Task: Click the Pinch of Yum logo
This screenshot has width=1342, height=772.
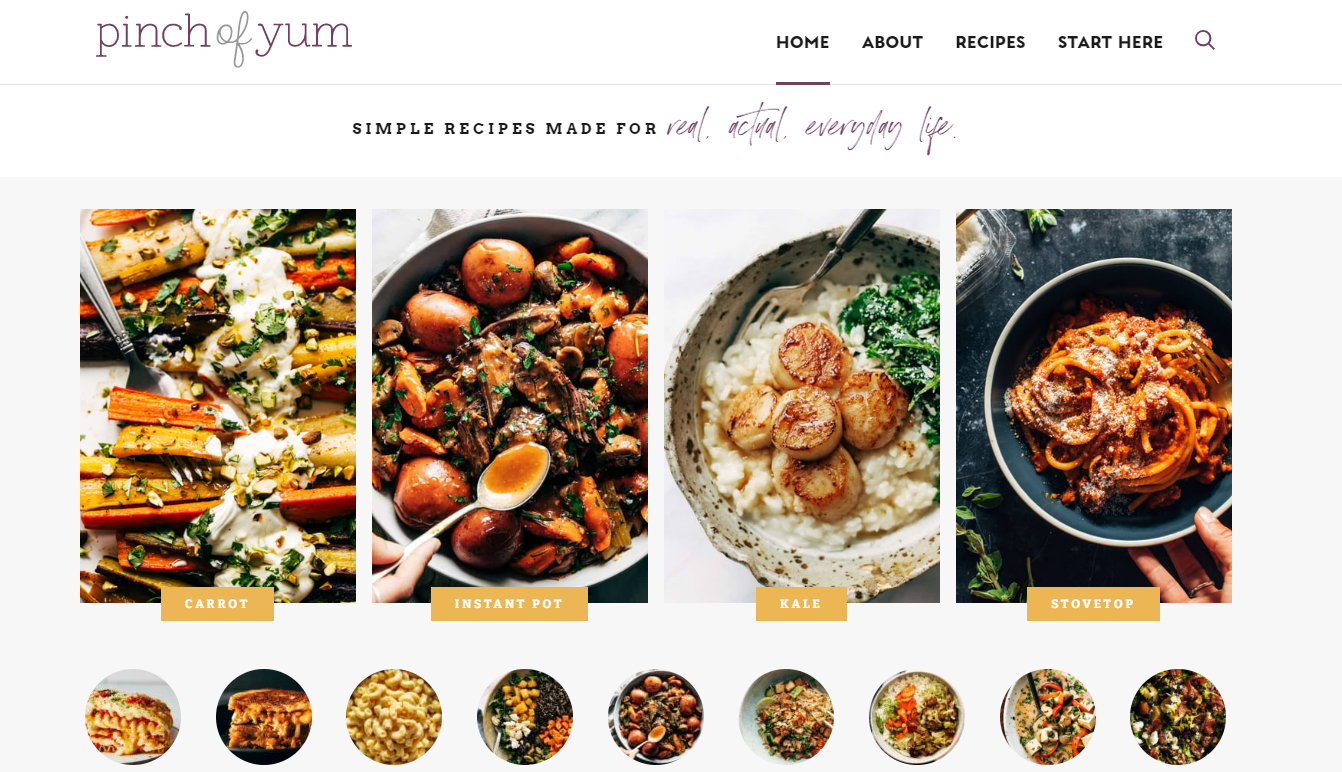Action: coord(224,38)
